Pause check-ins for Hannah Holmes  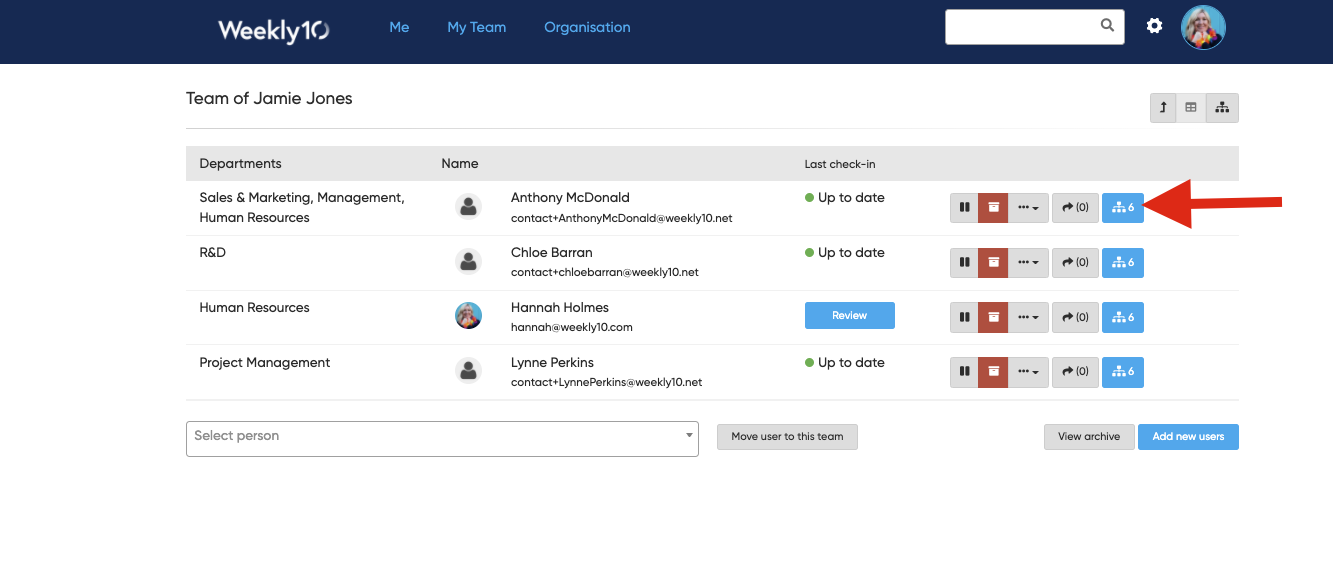[x=964, y=317]
